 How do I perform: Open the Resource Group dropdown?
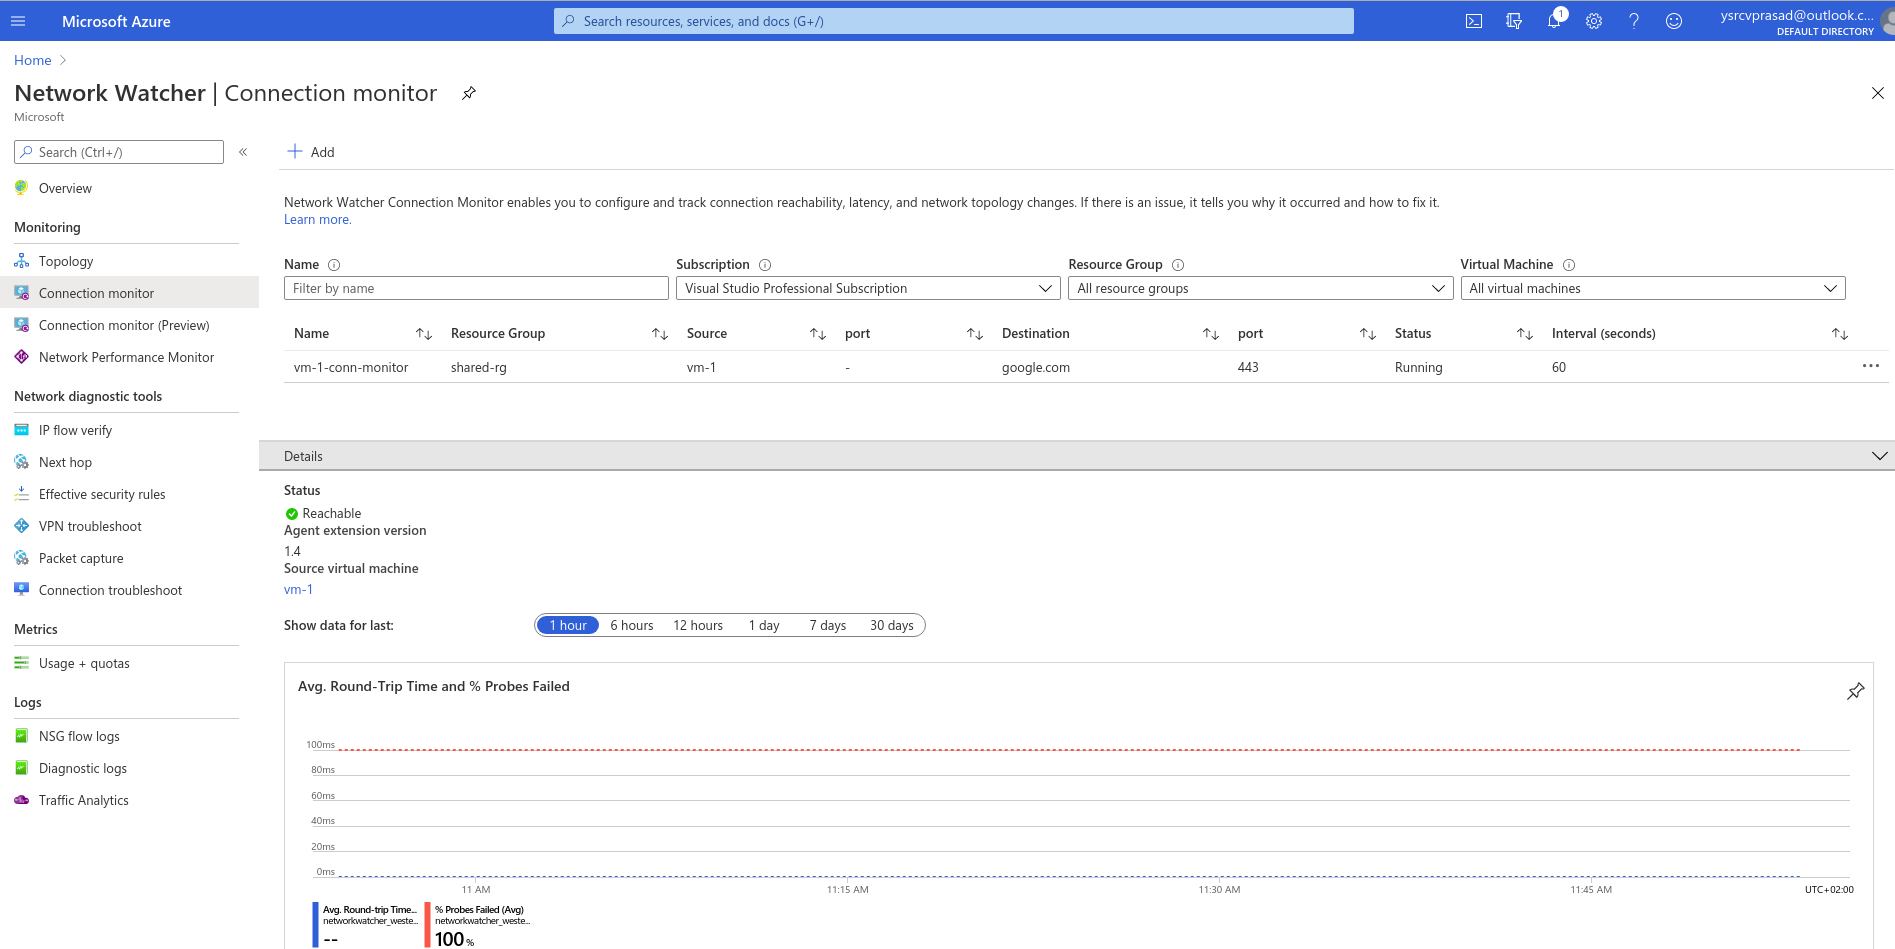click(x=1259, y=288)
